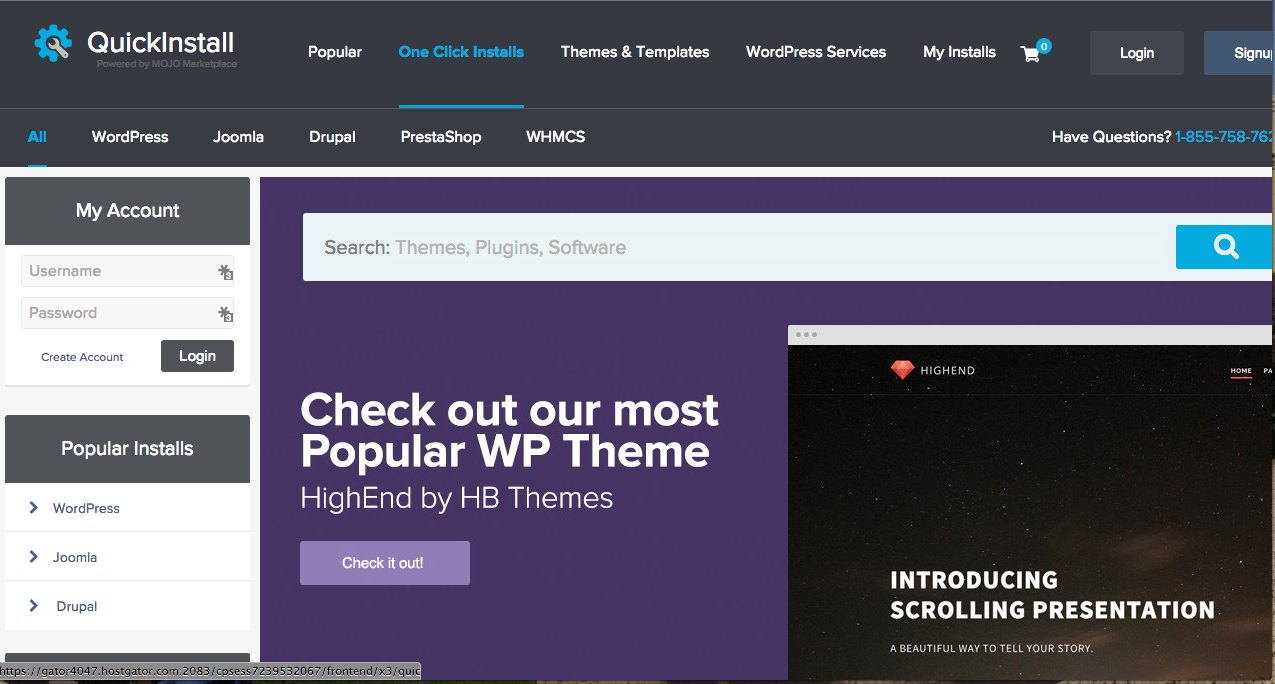Click the HighEnd red diamond logo
This screenshot has width=1275, height=684.
click(x=903, y=370)
